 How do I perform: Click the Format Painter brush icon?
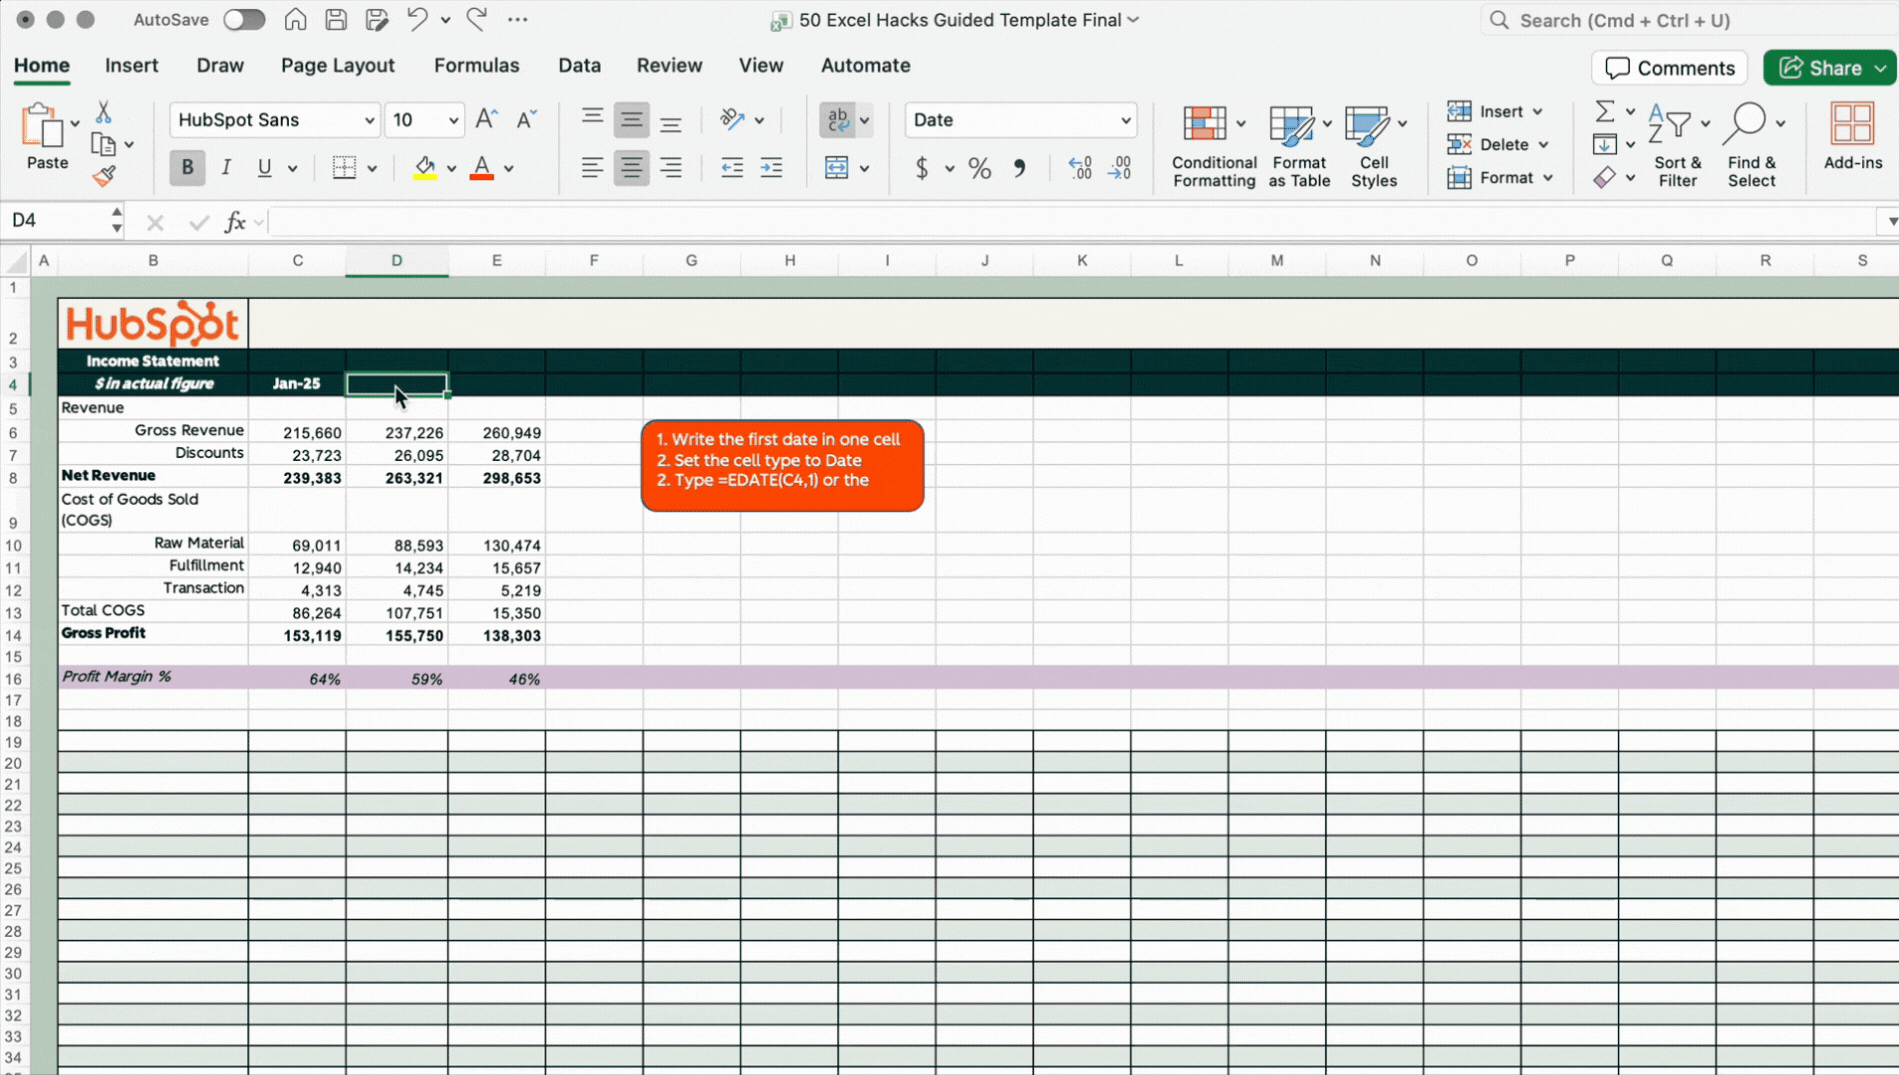[104, 176]
